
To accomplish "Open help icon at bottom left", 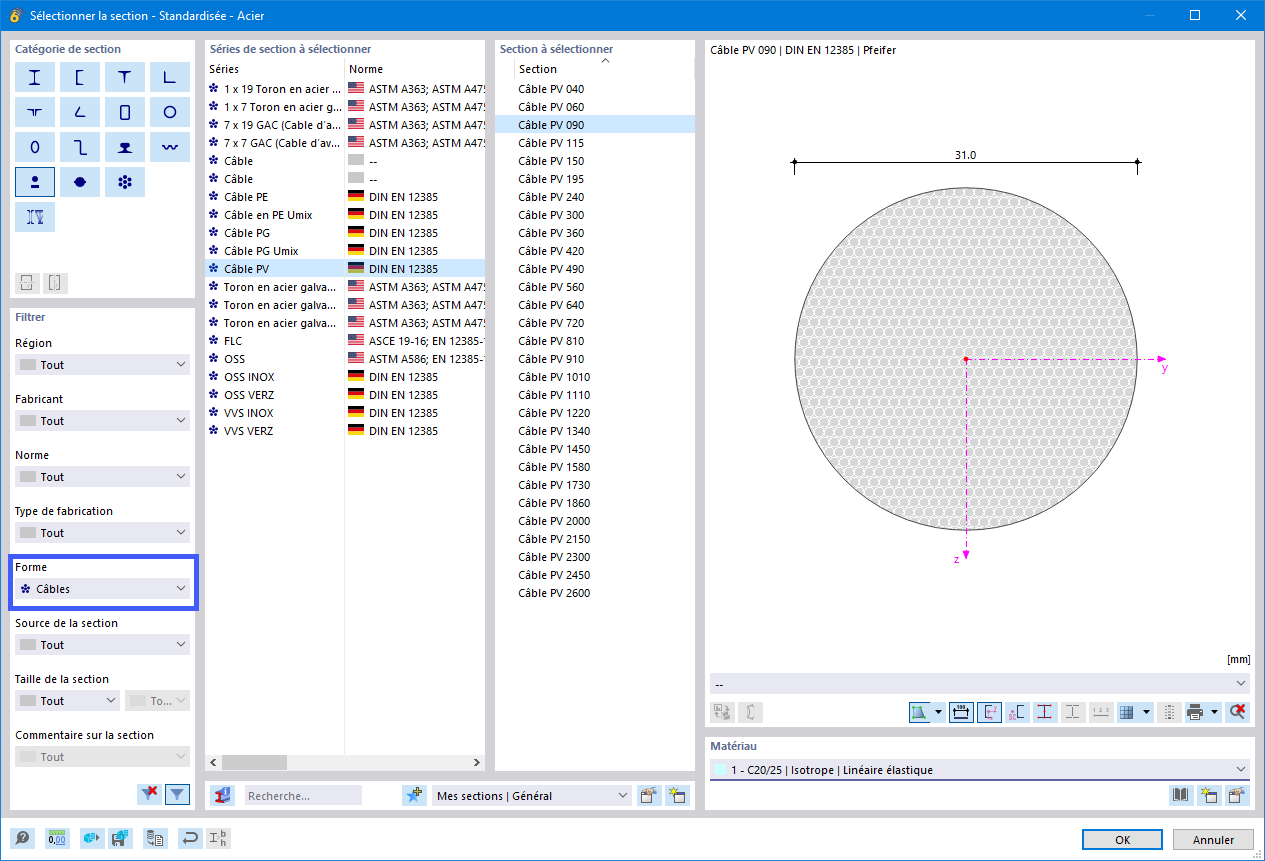I will coord(22,838).
